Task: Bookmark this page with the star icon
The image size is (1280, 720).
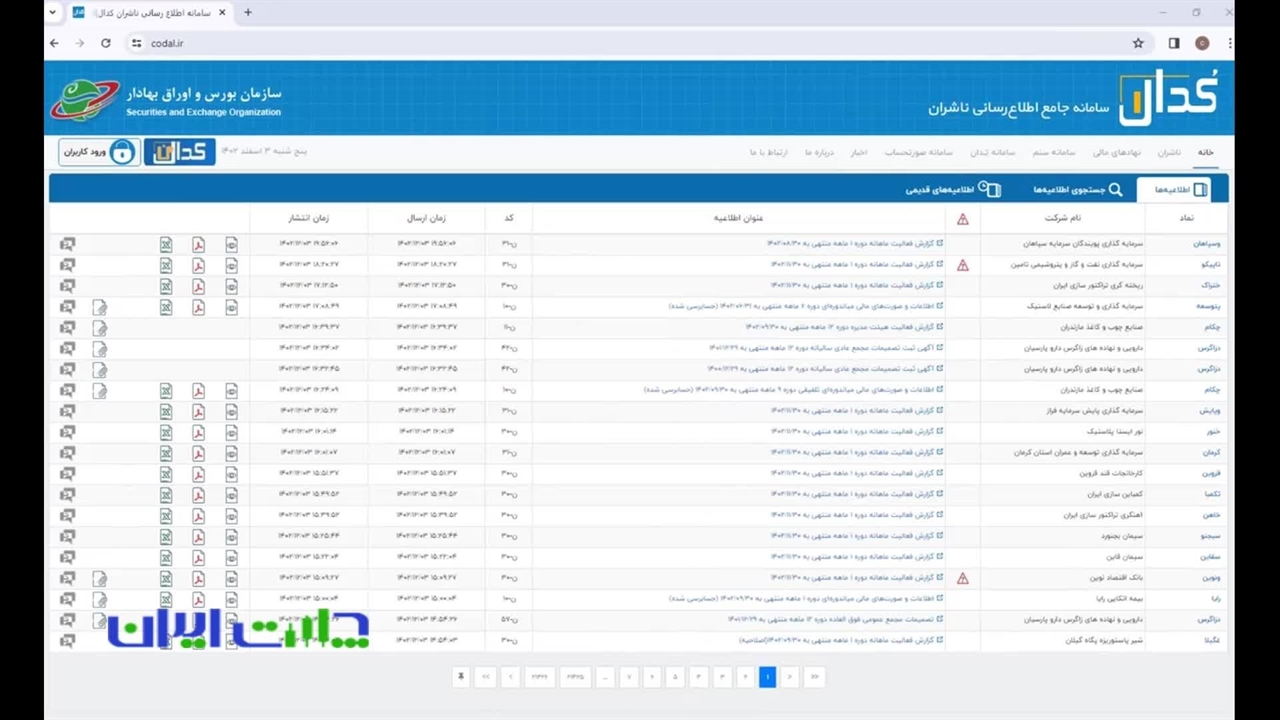Action: (1138, 43)
